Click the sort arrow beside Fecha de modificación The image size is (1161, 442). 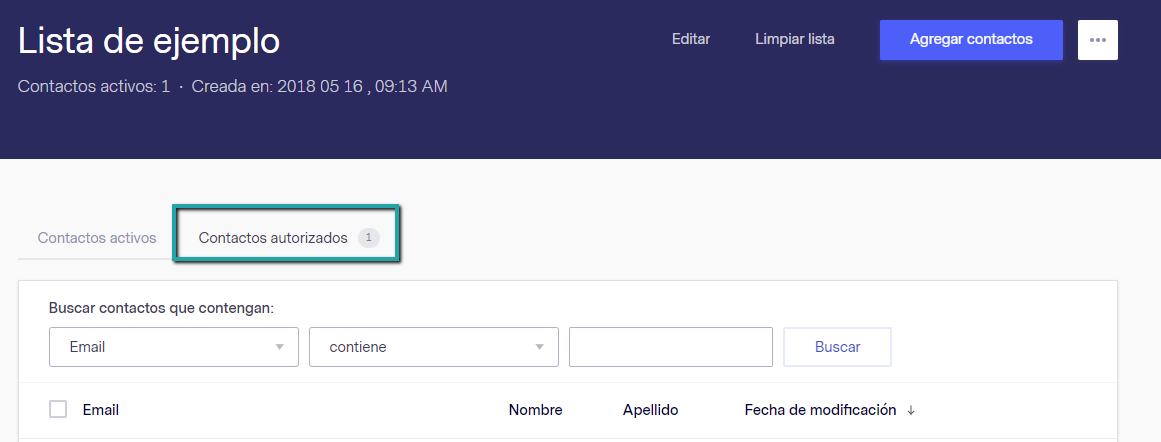point(911,411)
